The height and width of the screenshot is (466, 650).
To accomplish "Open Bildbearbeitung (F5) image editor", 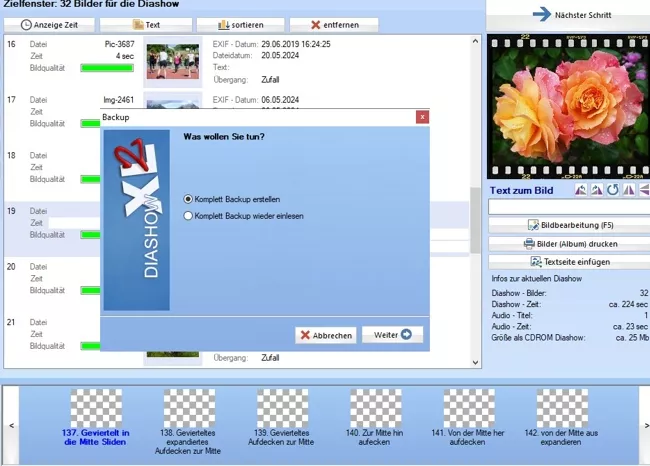I will pyautogui.click(x=568, y=225).
